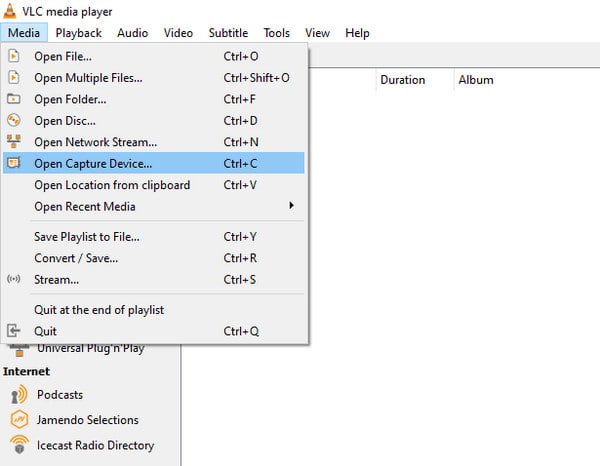Open the Media menu
600x466 pixels.
tap(24, 33)
